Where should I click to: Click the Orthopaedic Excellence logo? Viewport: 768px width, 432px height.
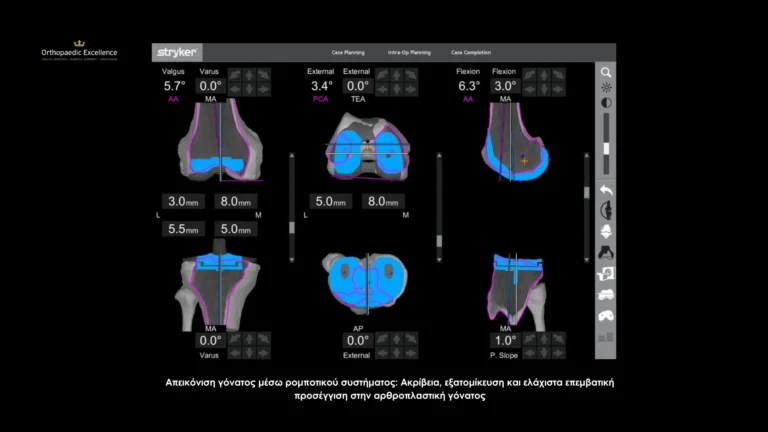[79, 51]
